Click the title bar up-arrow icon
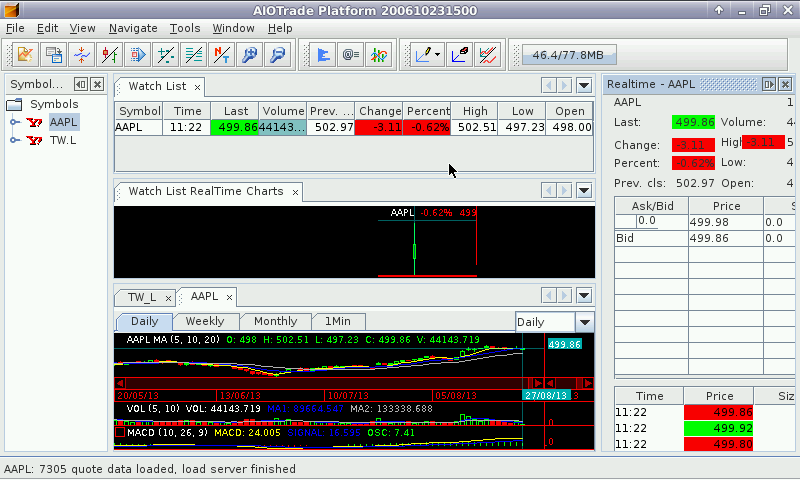800x480 pixels. click(x=719, y=10)
